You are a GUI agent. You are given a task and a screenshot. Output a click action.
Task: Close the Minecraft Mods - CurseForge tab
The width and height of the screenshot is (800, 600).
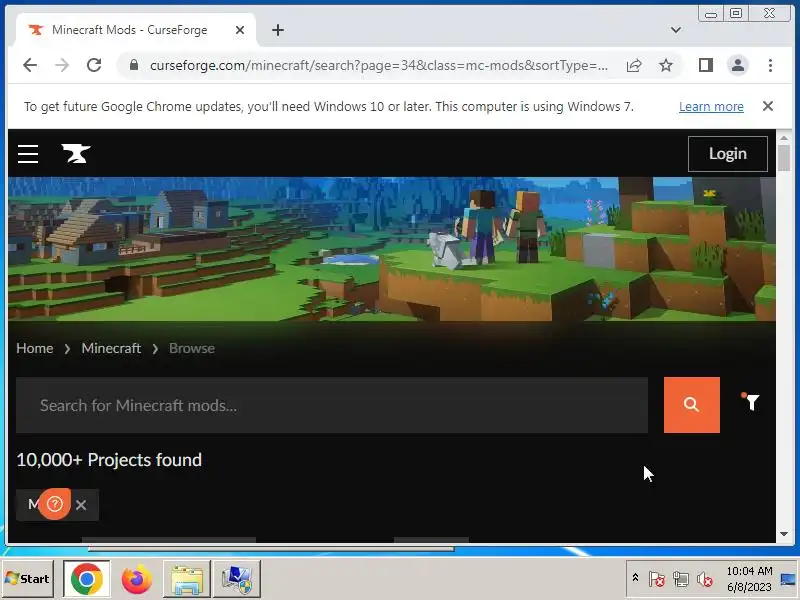tap(240, 30)
